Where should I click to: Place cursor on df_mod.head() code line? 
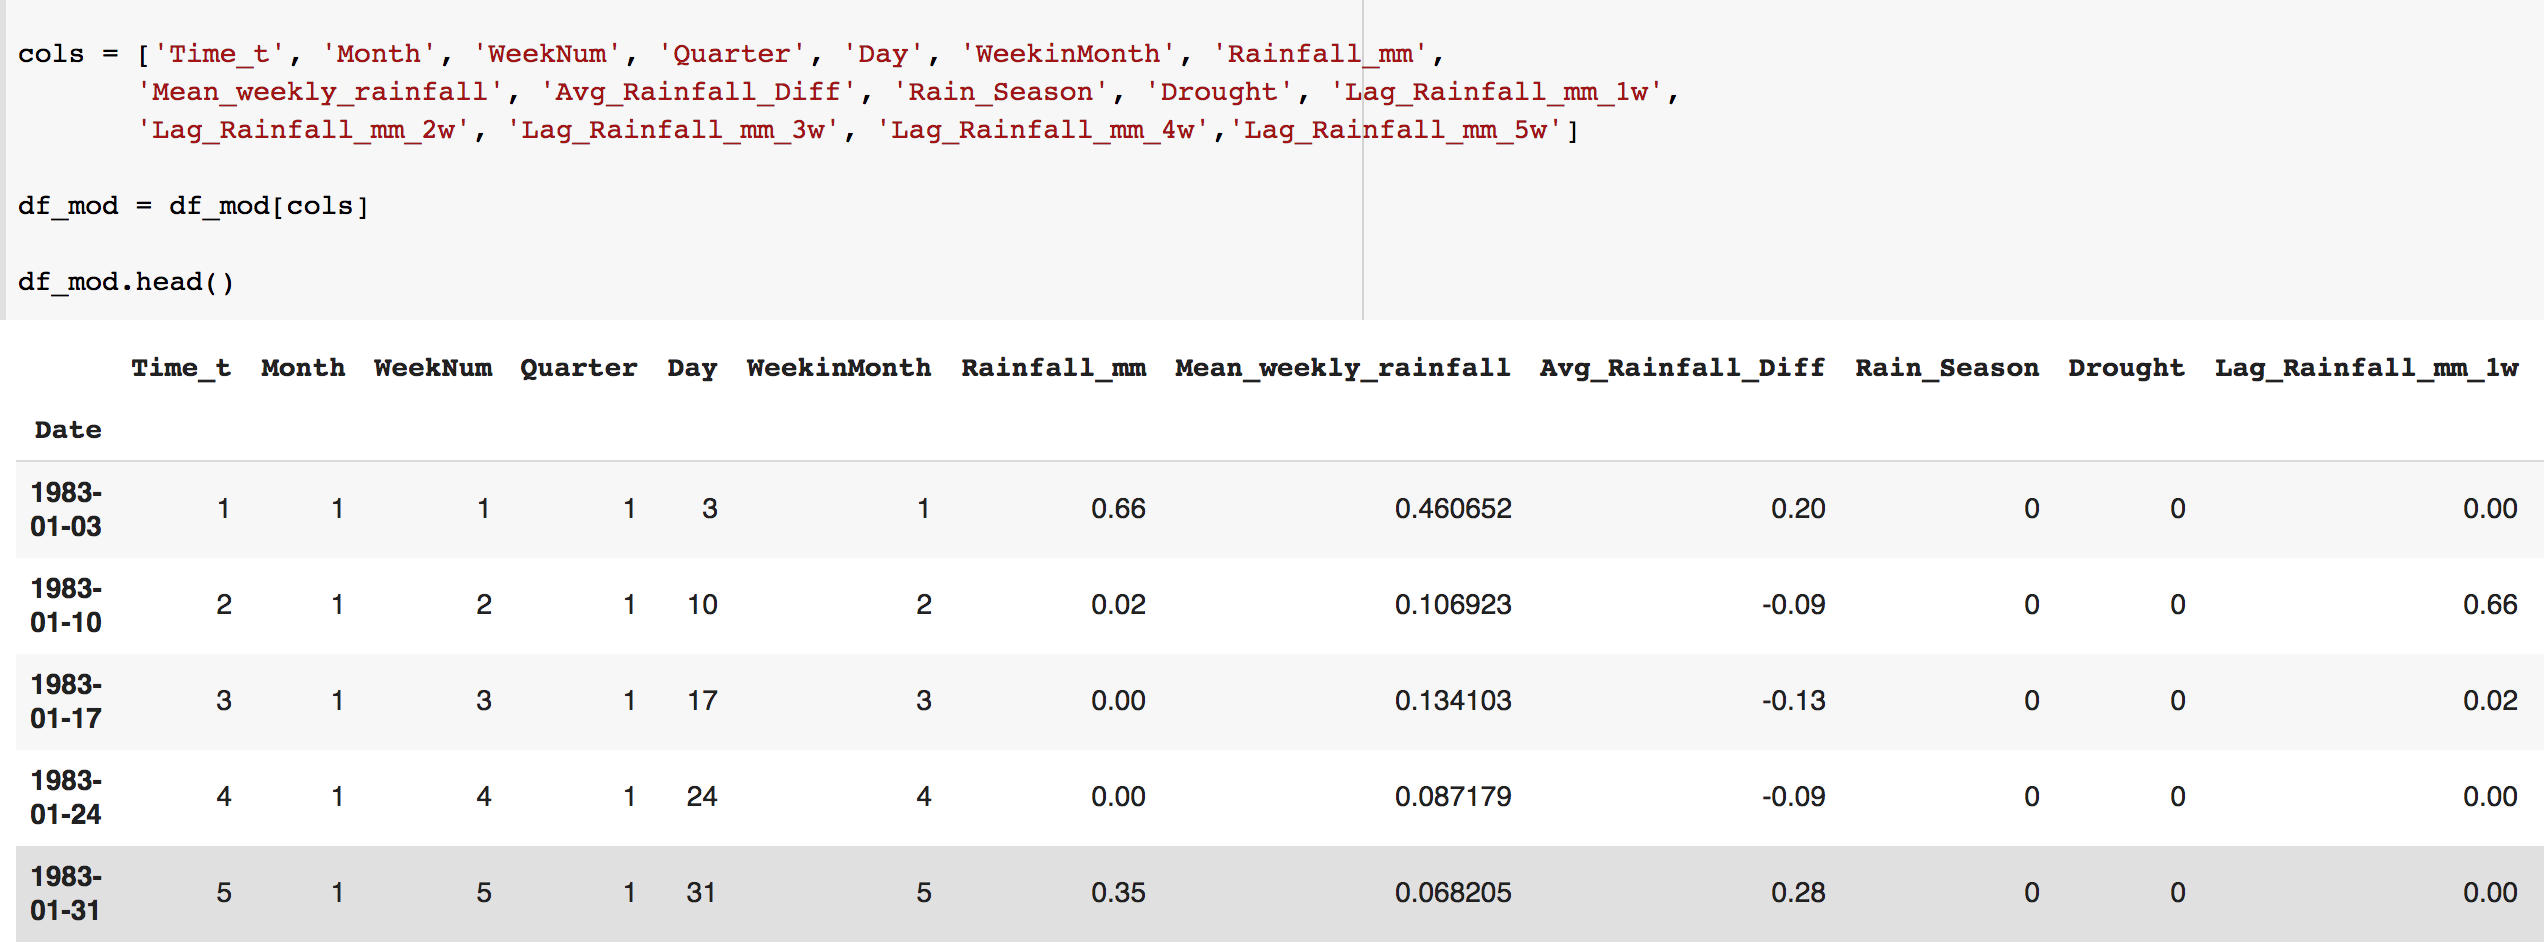click(x=126, y=282)
